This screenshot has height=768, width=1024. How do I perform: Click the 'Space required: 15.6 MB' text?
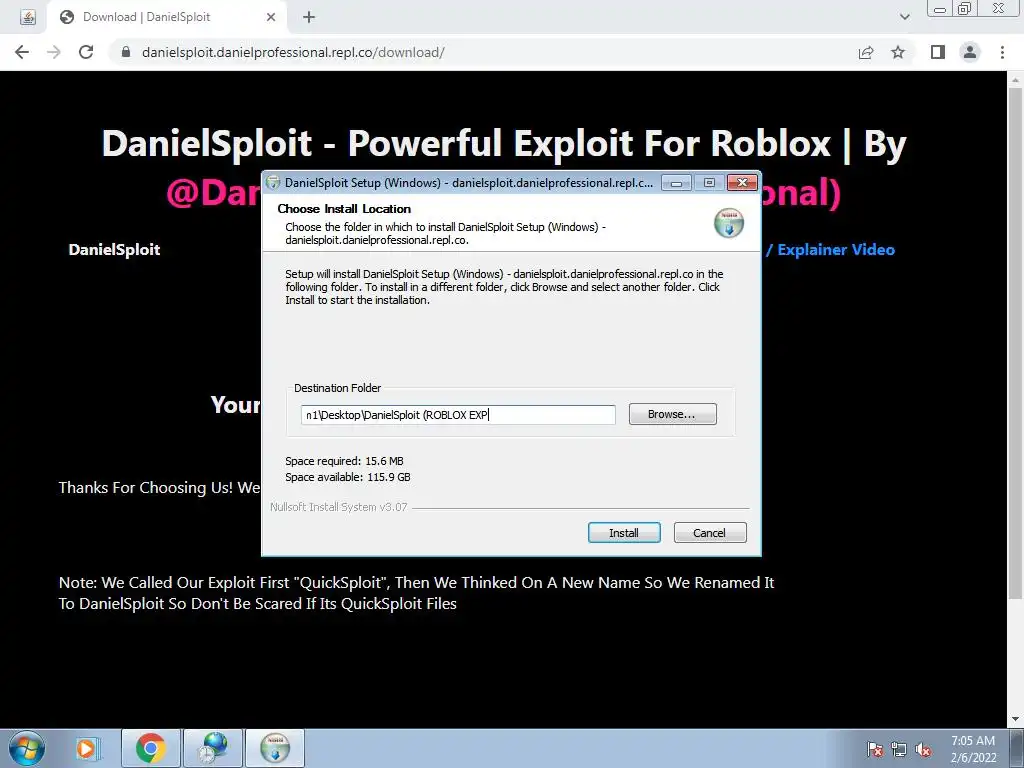click(344, 461)
